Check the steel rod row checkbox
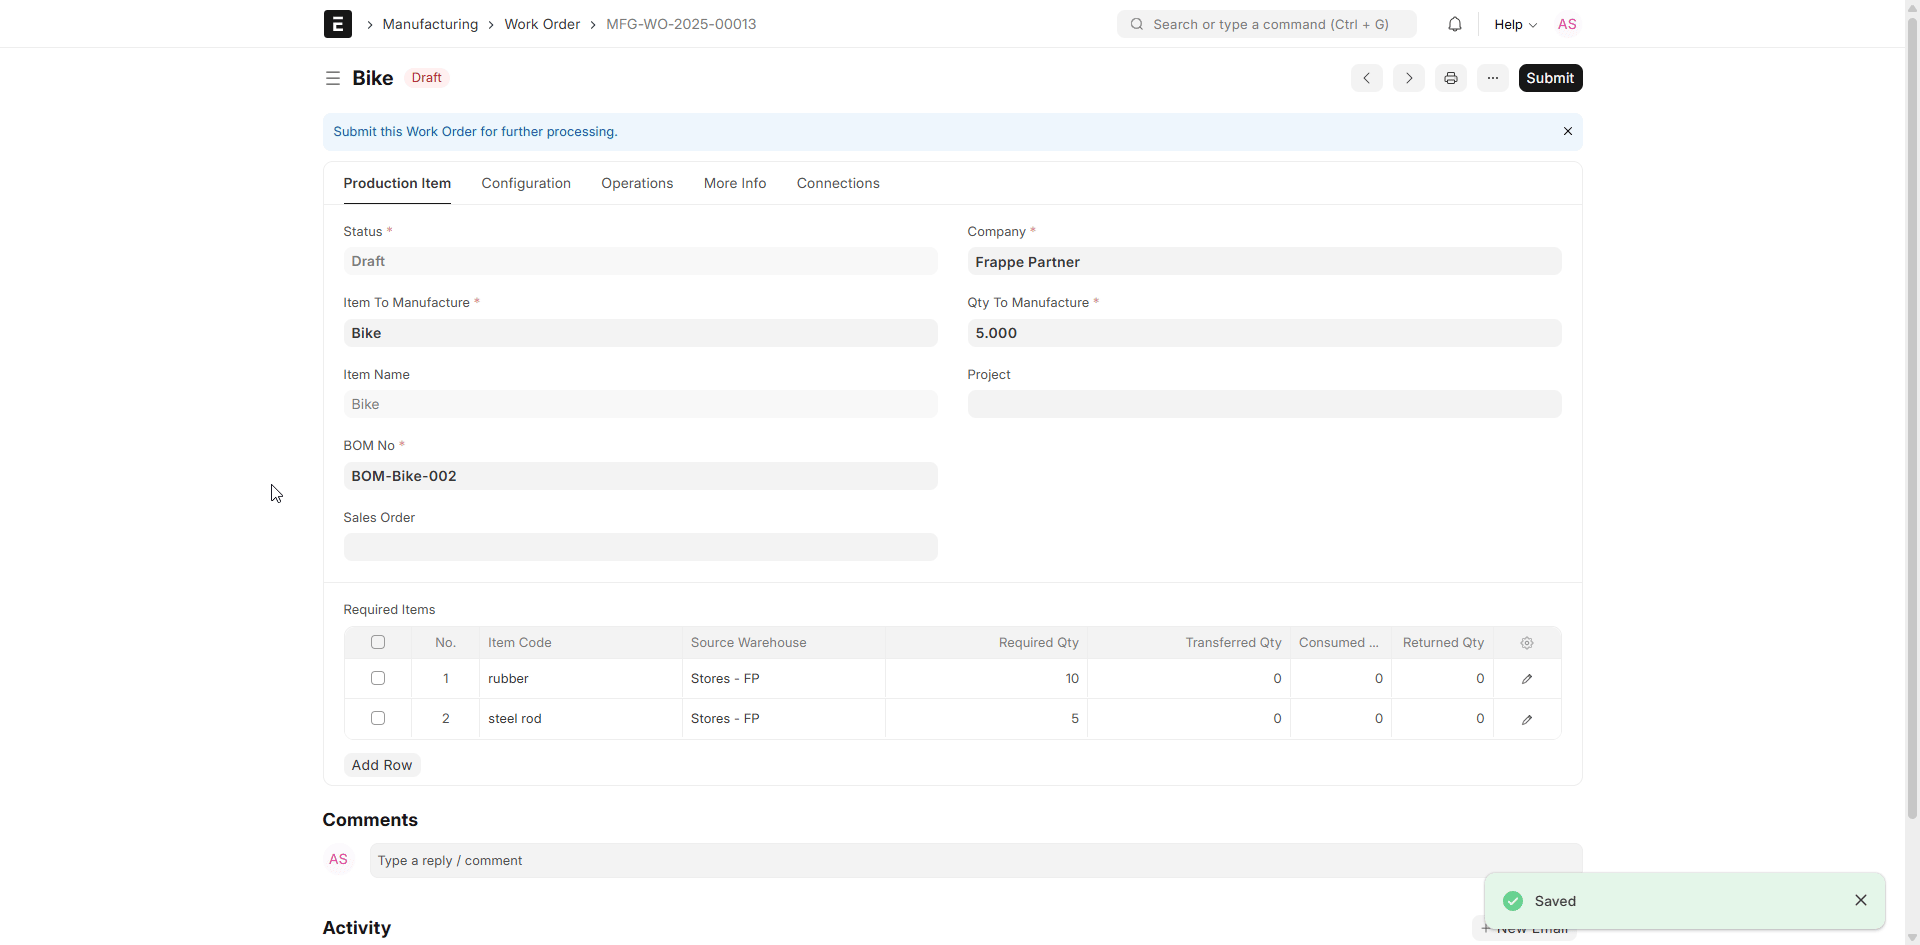The image size is (1920, 945). tap(378, 718)
